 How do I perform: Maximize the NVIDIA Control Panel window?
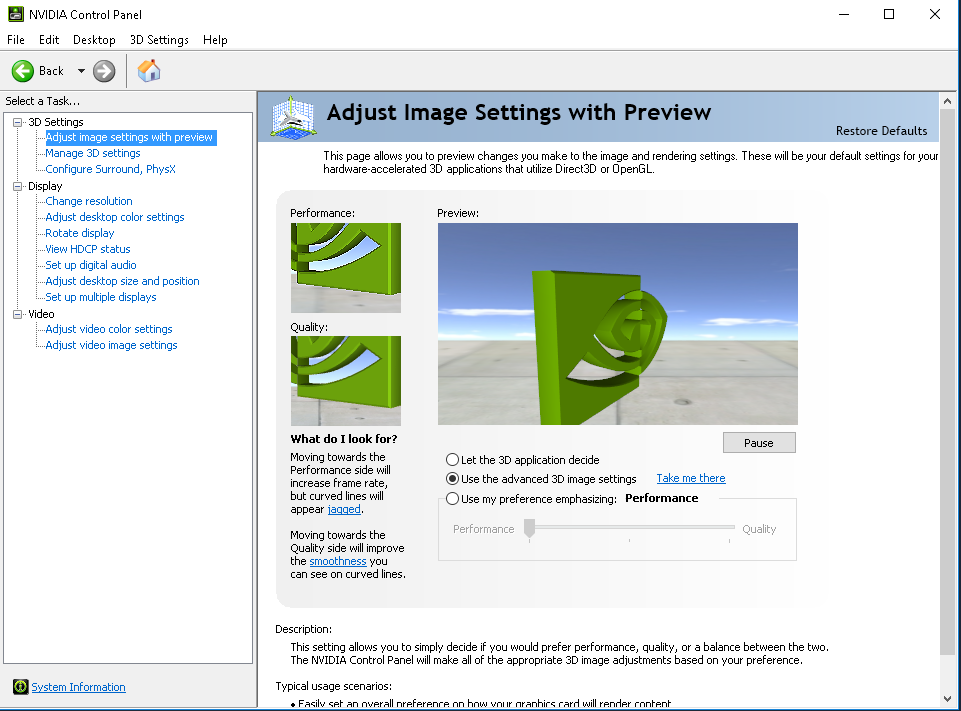[889, 14]
